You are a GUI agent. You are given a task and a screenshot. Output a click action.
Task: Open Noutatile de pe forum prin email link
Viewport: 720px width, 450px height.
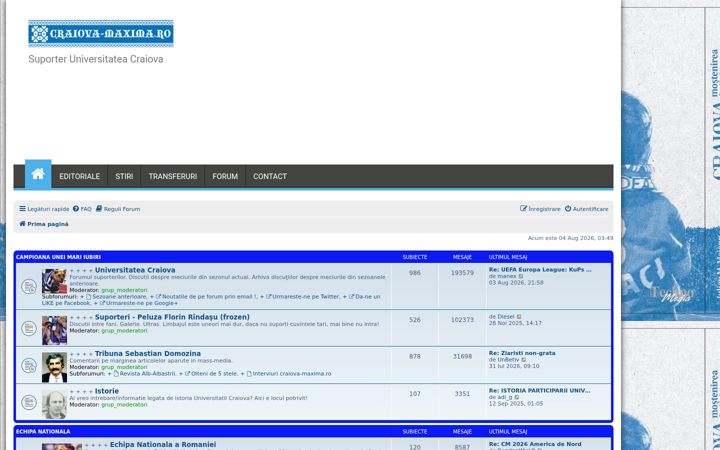coord(209,297)
